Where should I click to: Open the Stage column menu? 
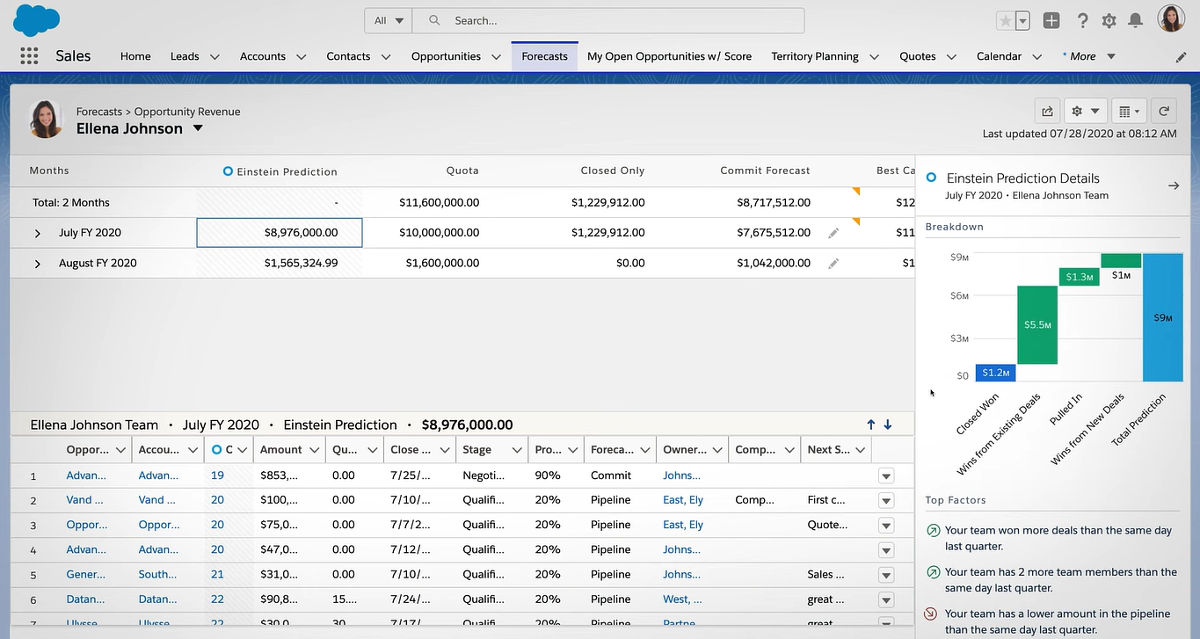(516, 450)
